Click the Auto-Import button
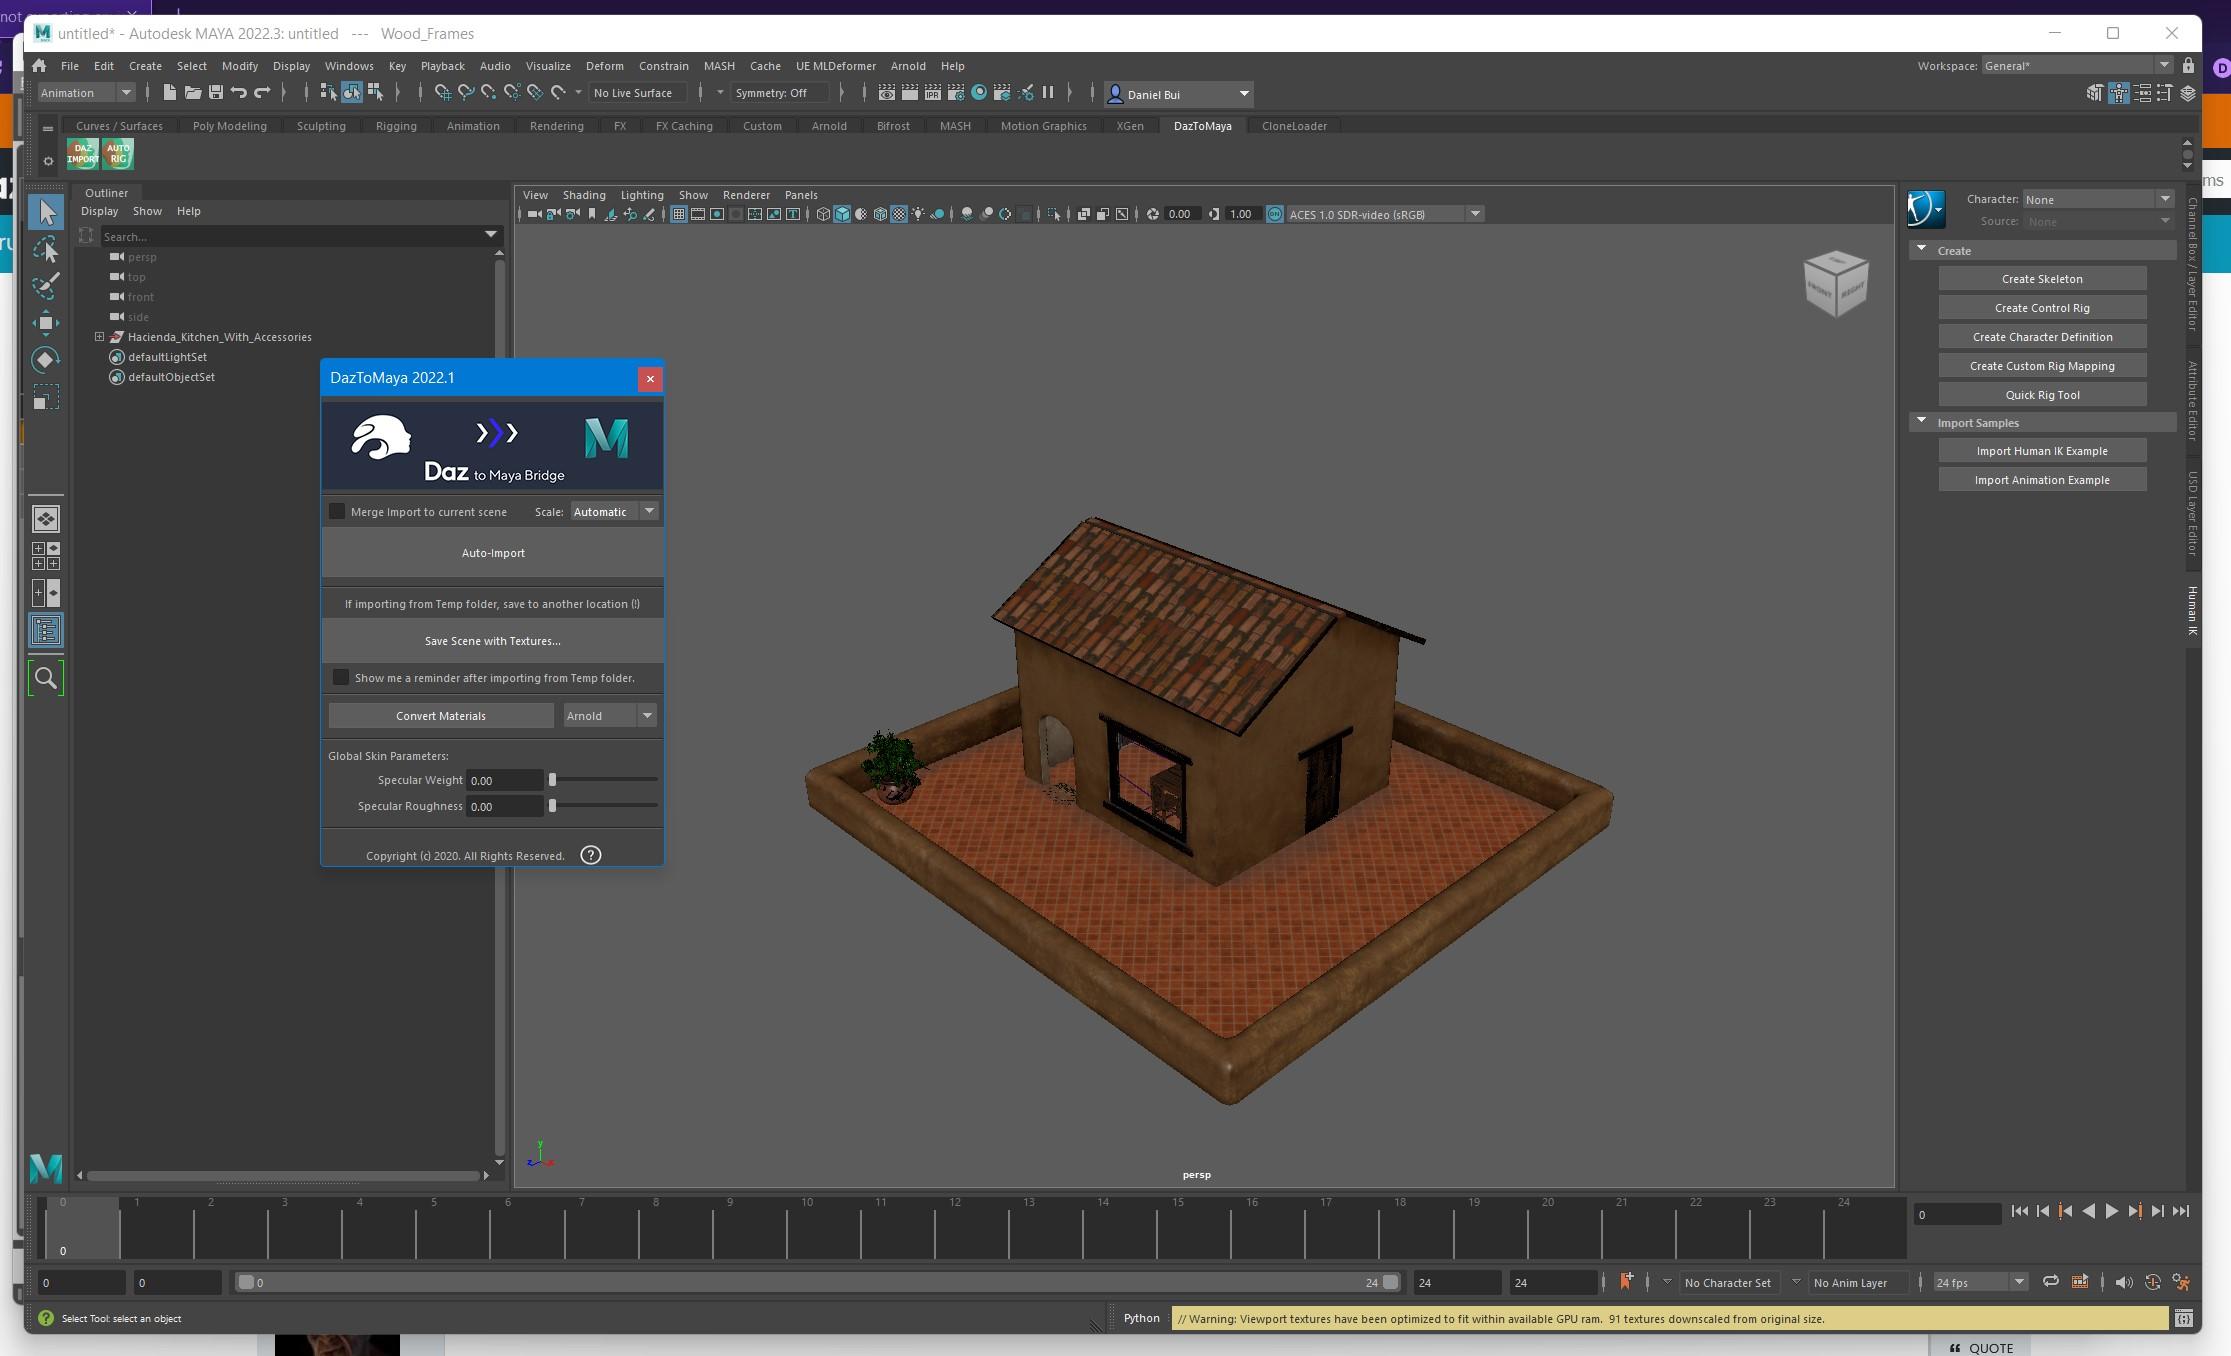The height and width of the screenshot is (1356, 2231). (491, 552)
